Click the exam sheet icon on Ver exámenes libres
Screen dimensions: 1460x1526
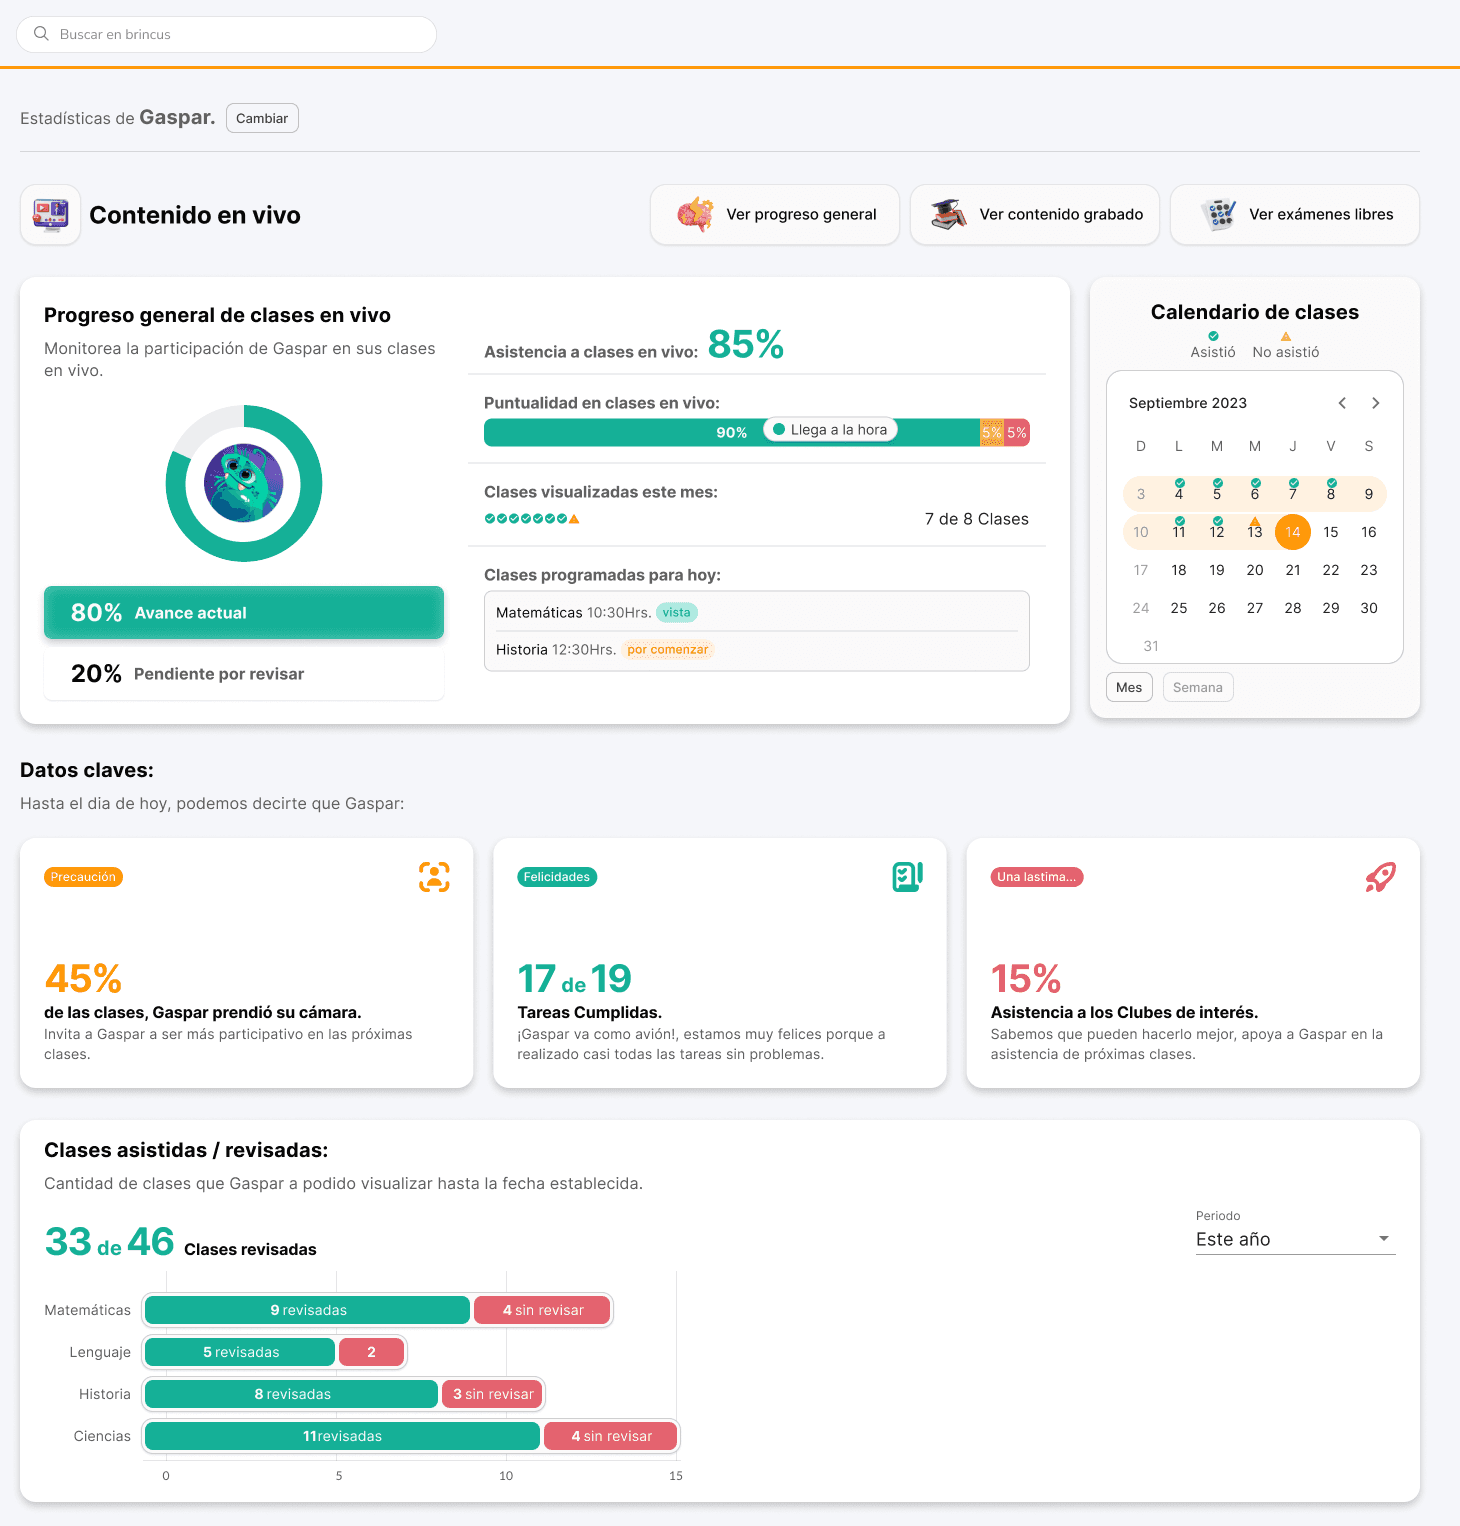1218,214
